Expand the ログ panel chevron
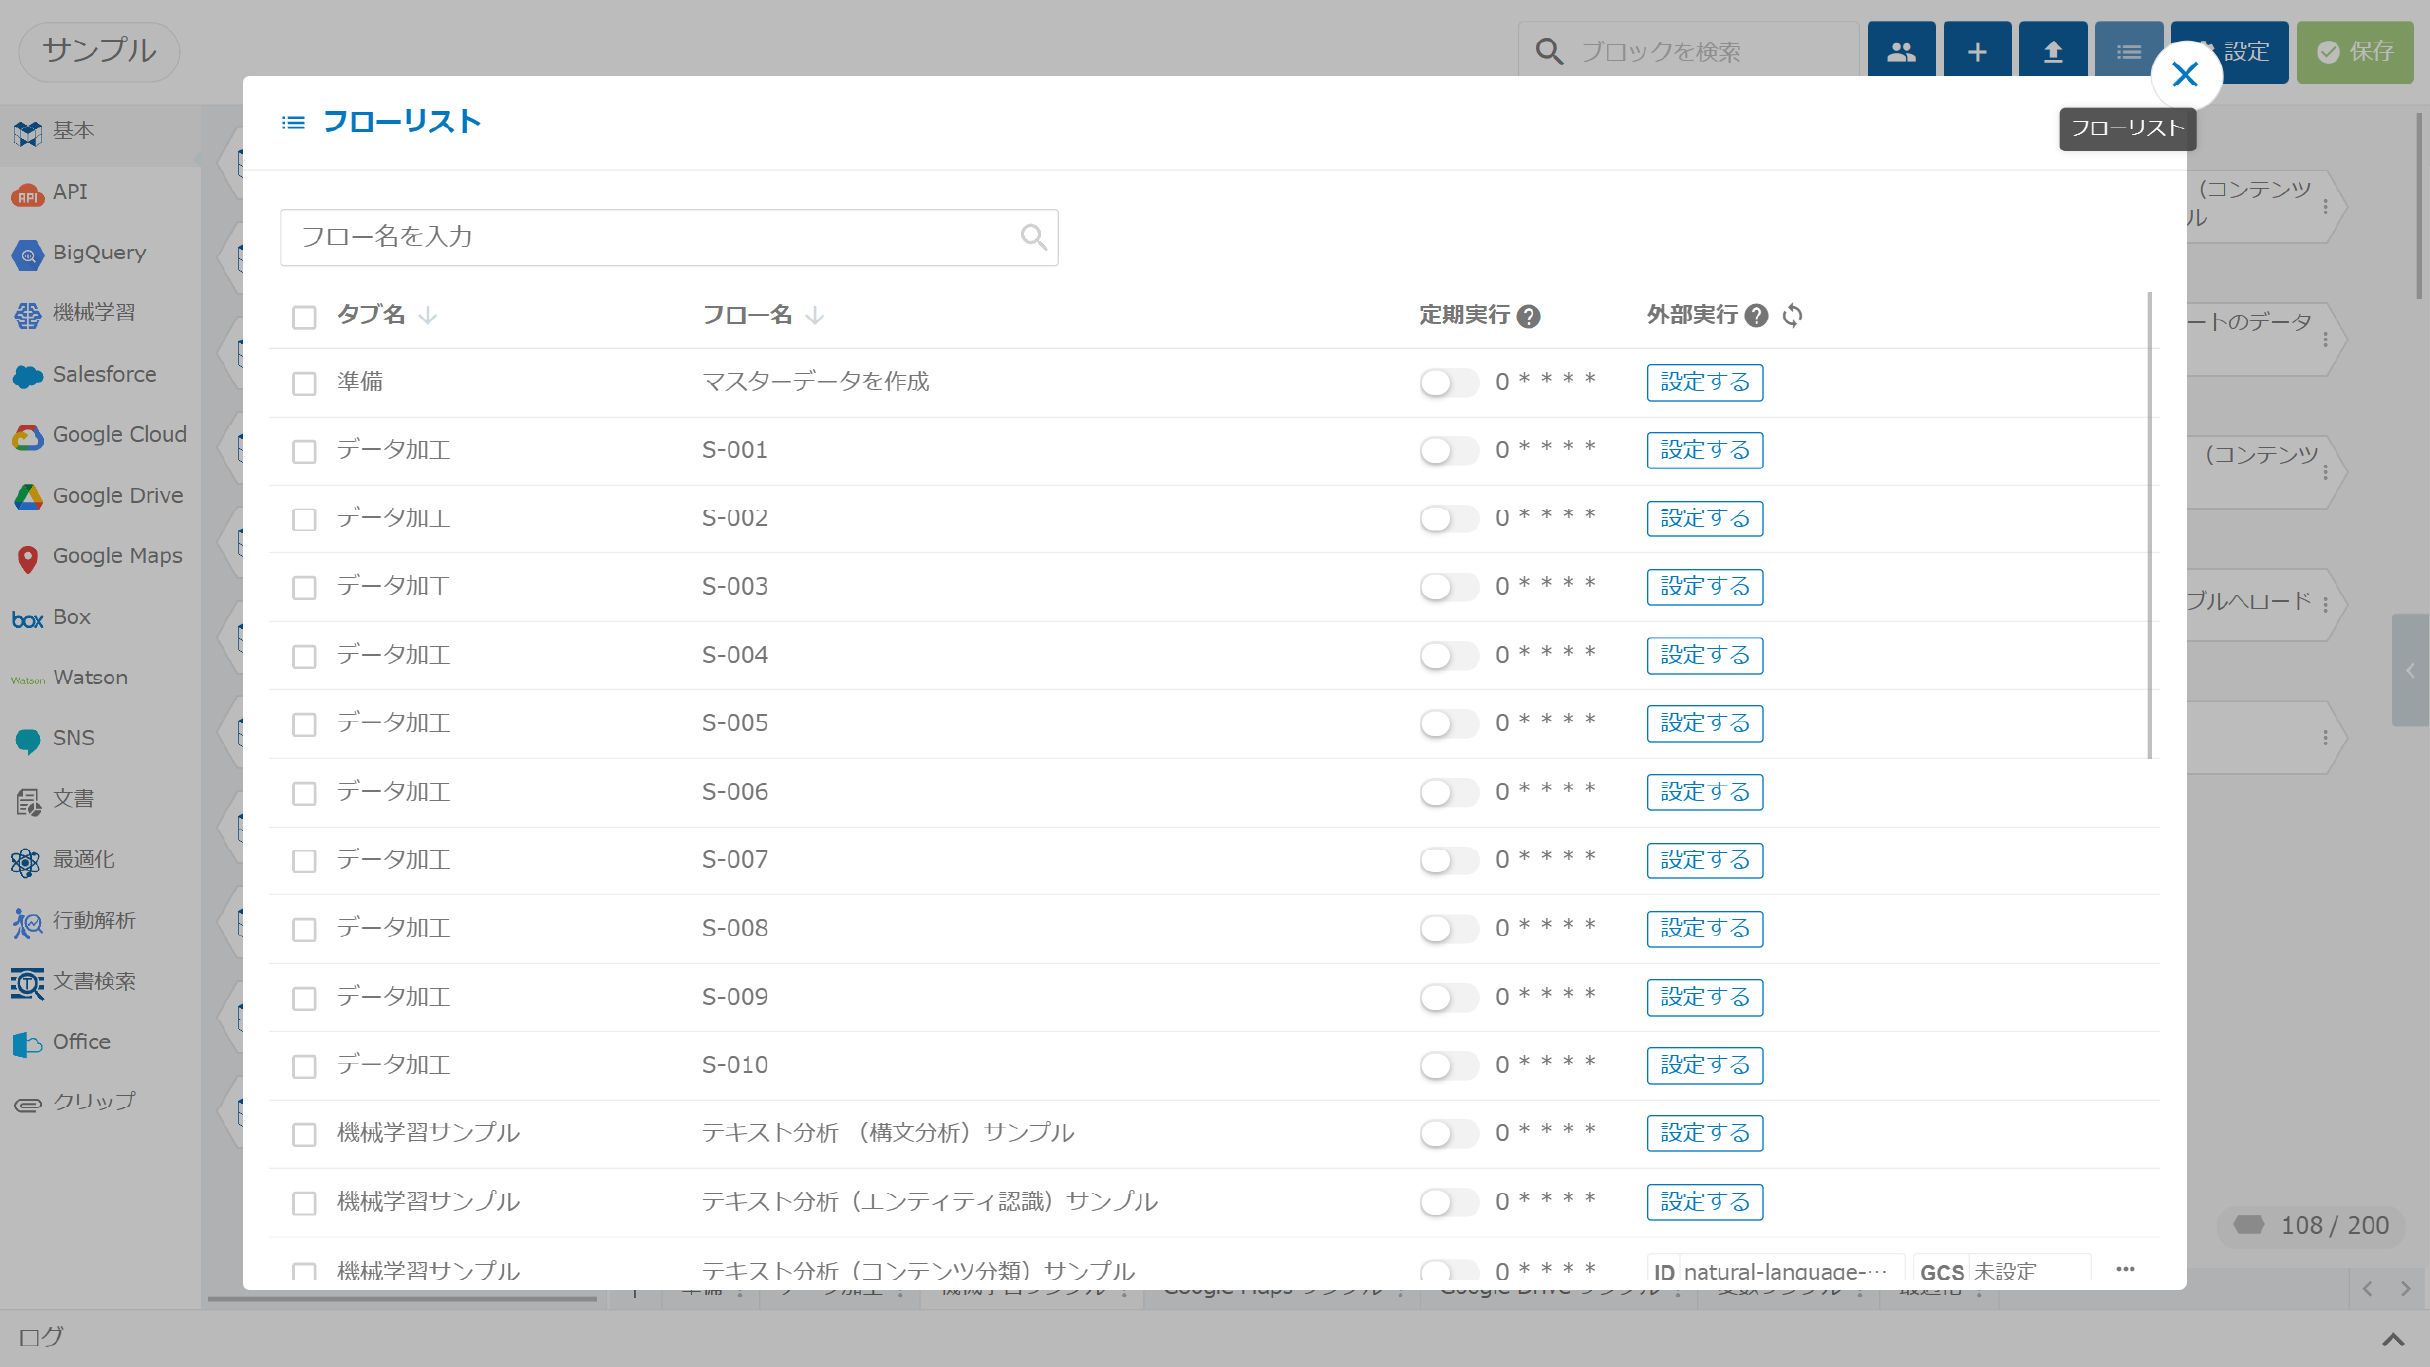This screenshot has width=2430, height=1367. pyautogui.click(x=2393, y=1339)
